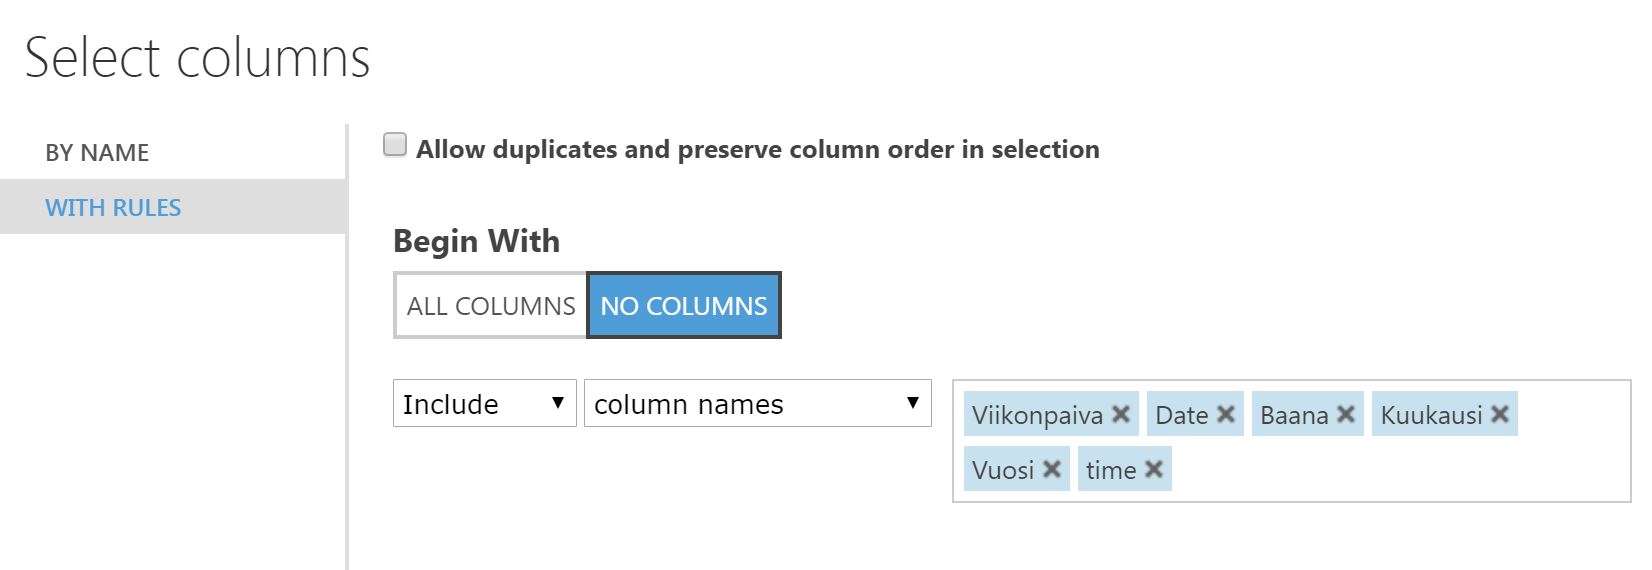Delete the Baana tag with its X

tap(1346, 414)
